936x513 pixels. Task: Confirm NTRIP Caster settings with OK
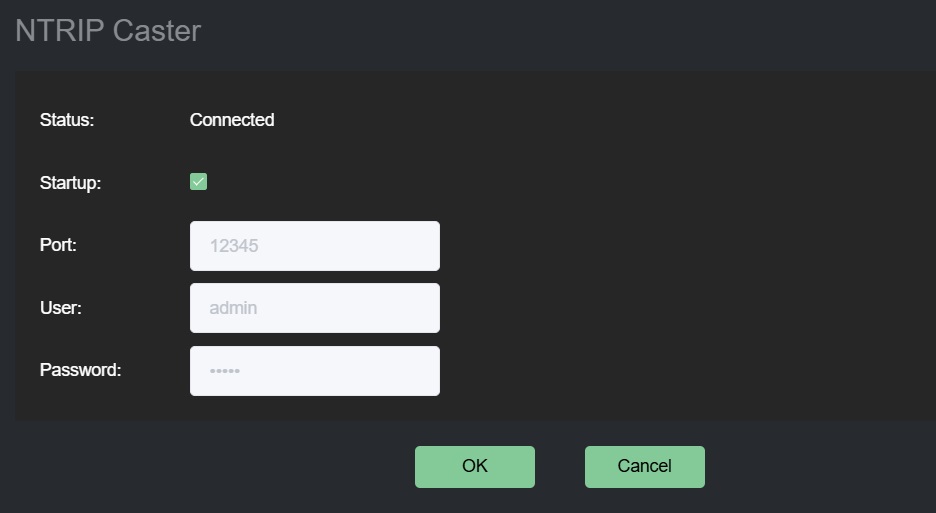pos(474,467)
